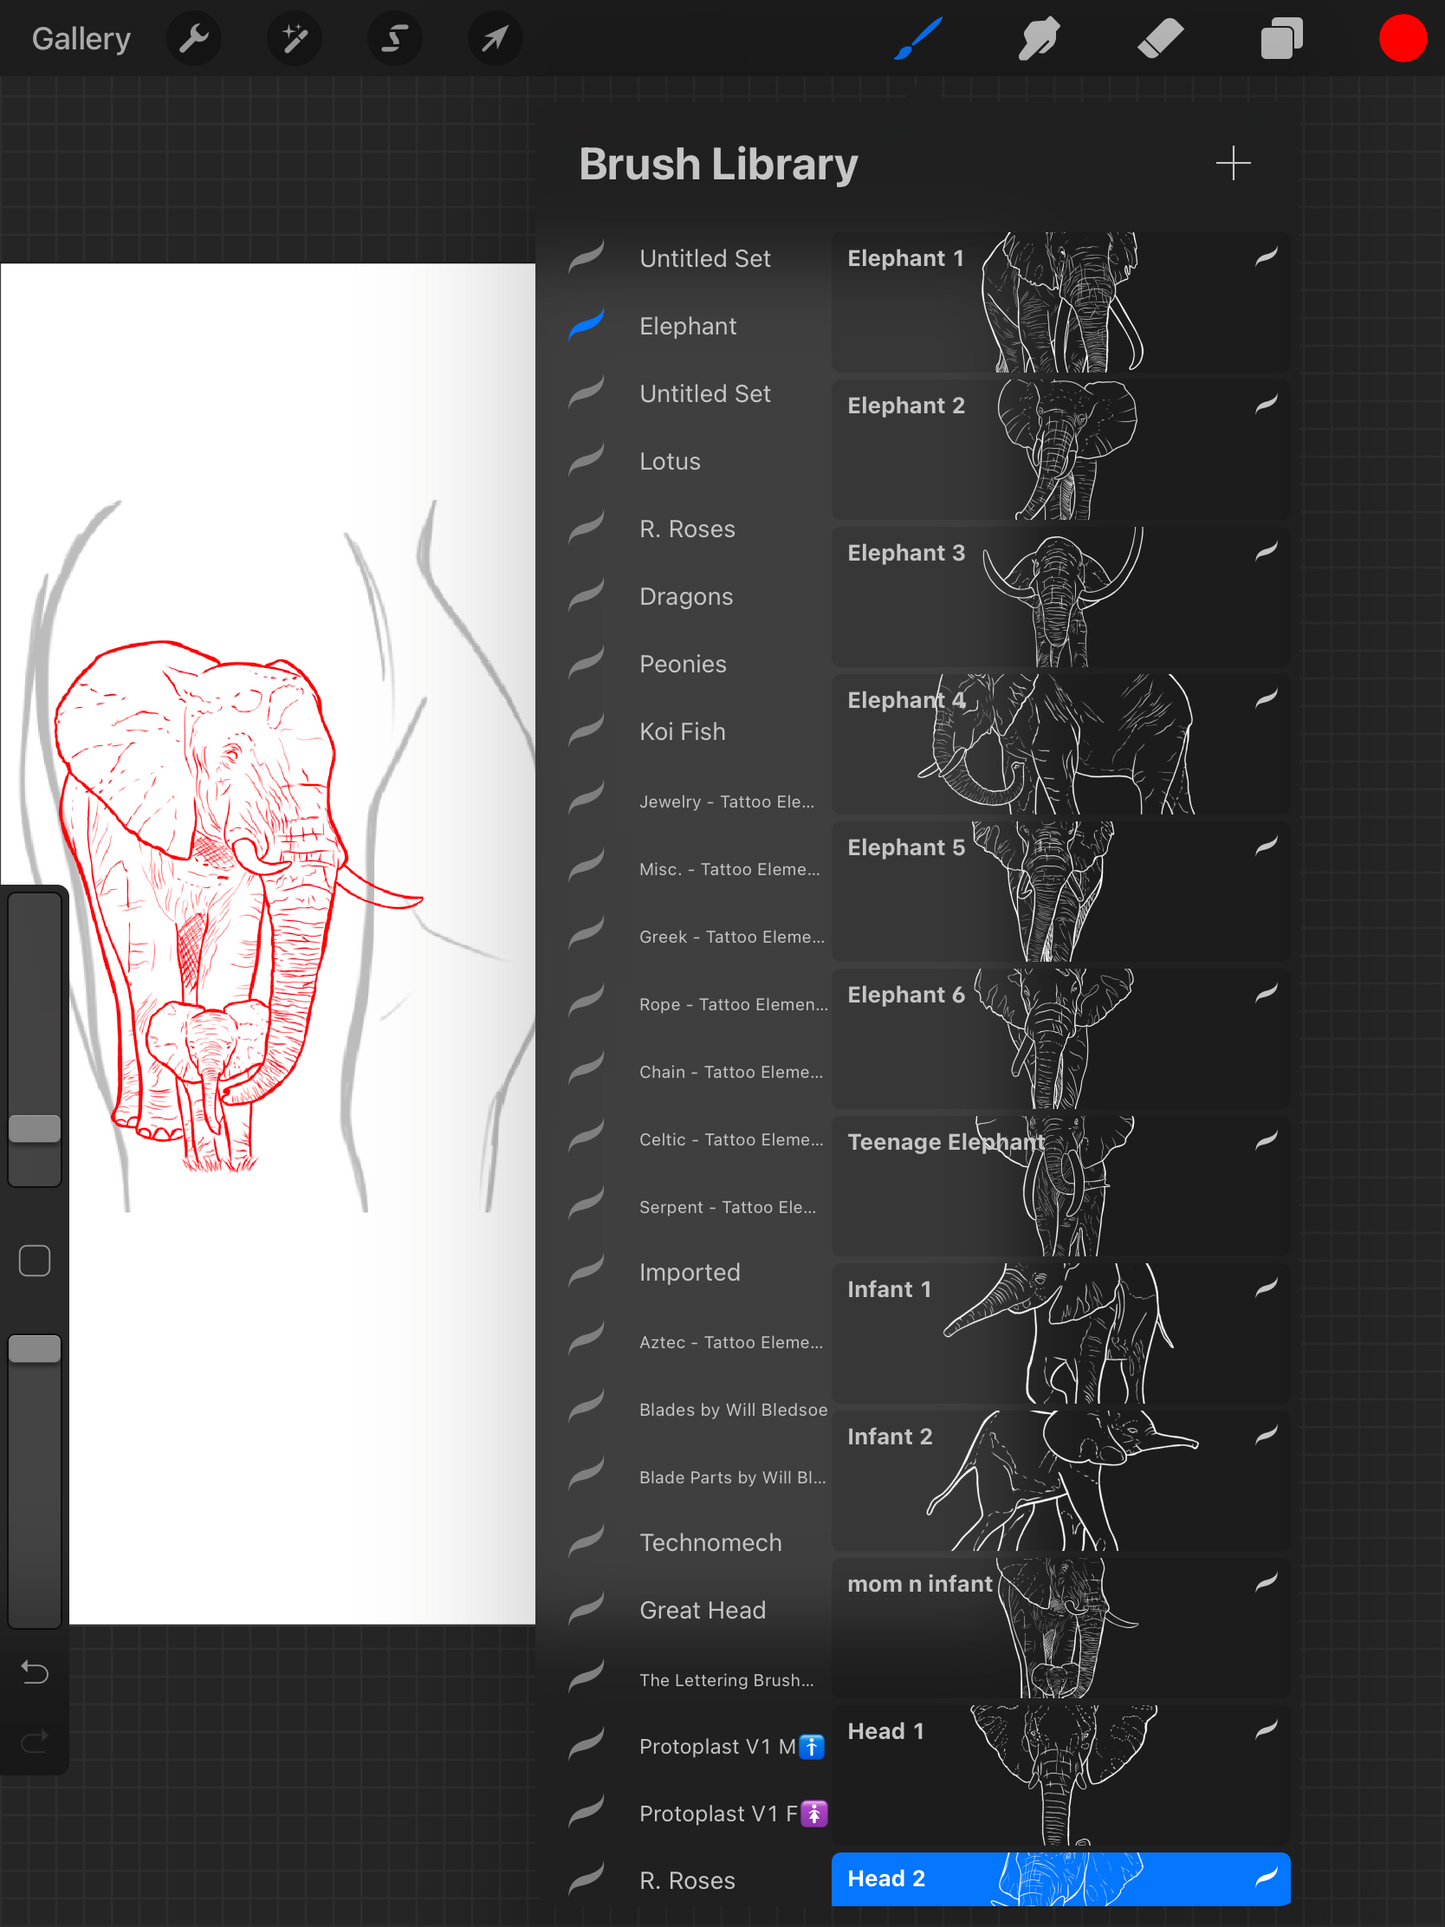Choose the Elephant 3 brush
This screenshot has height=1927, width=1445.
pos(1060,597)
